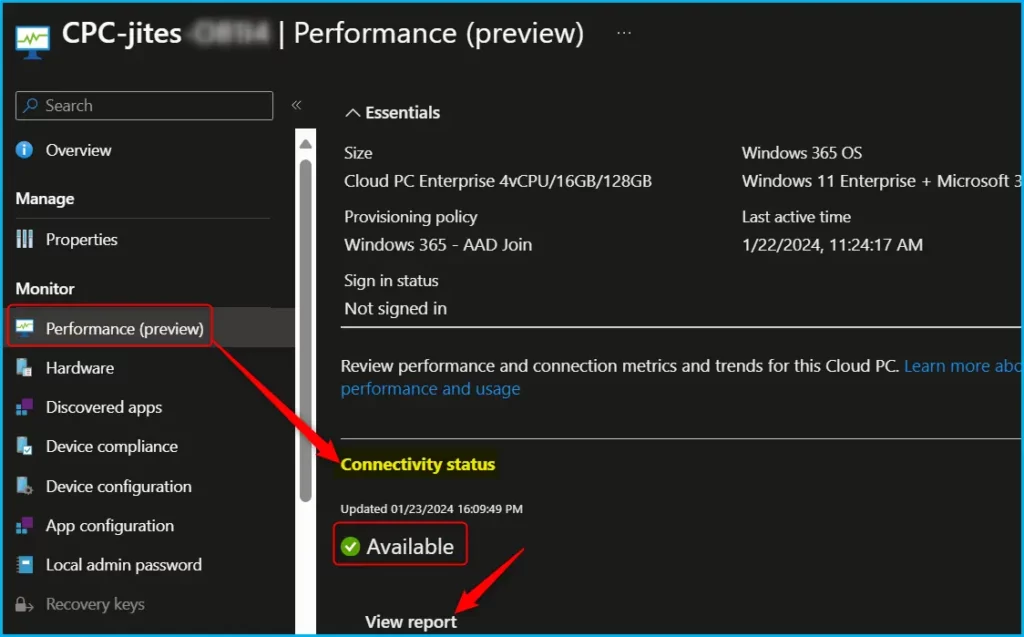Click the 'Manage' section heading
The height and width of the screenshot is (637, 1024).
(45, 199)
